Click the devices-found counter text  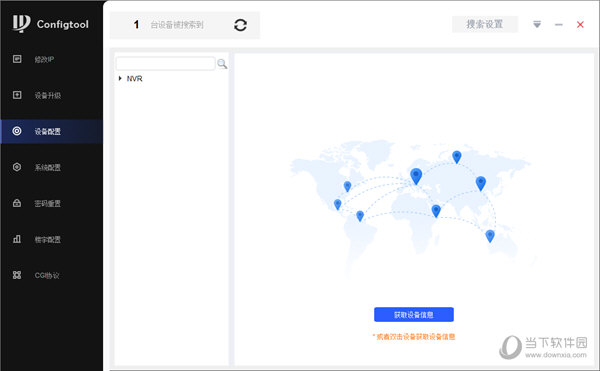(x=168, y=25)
